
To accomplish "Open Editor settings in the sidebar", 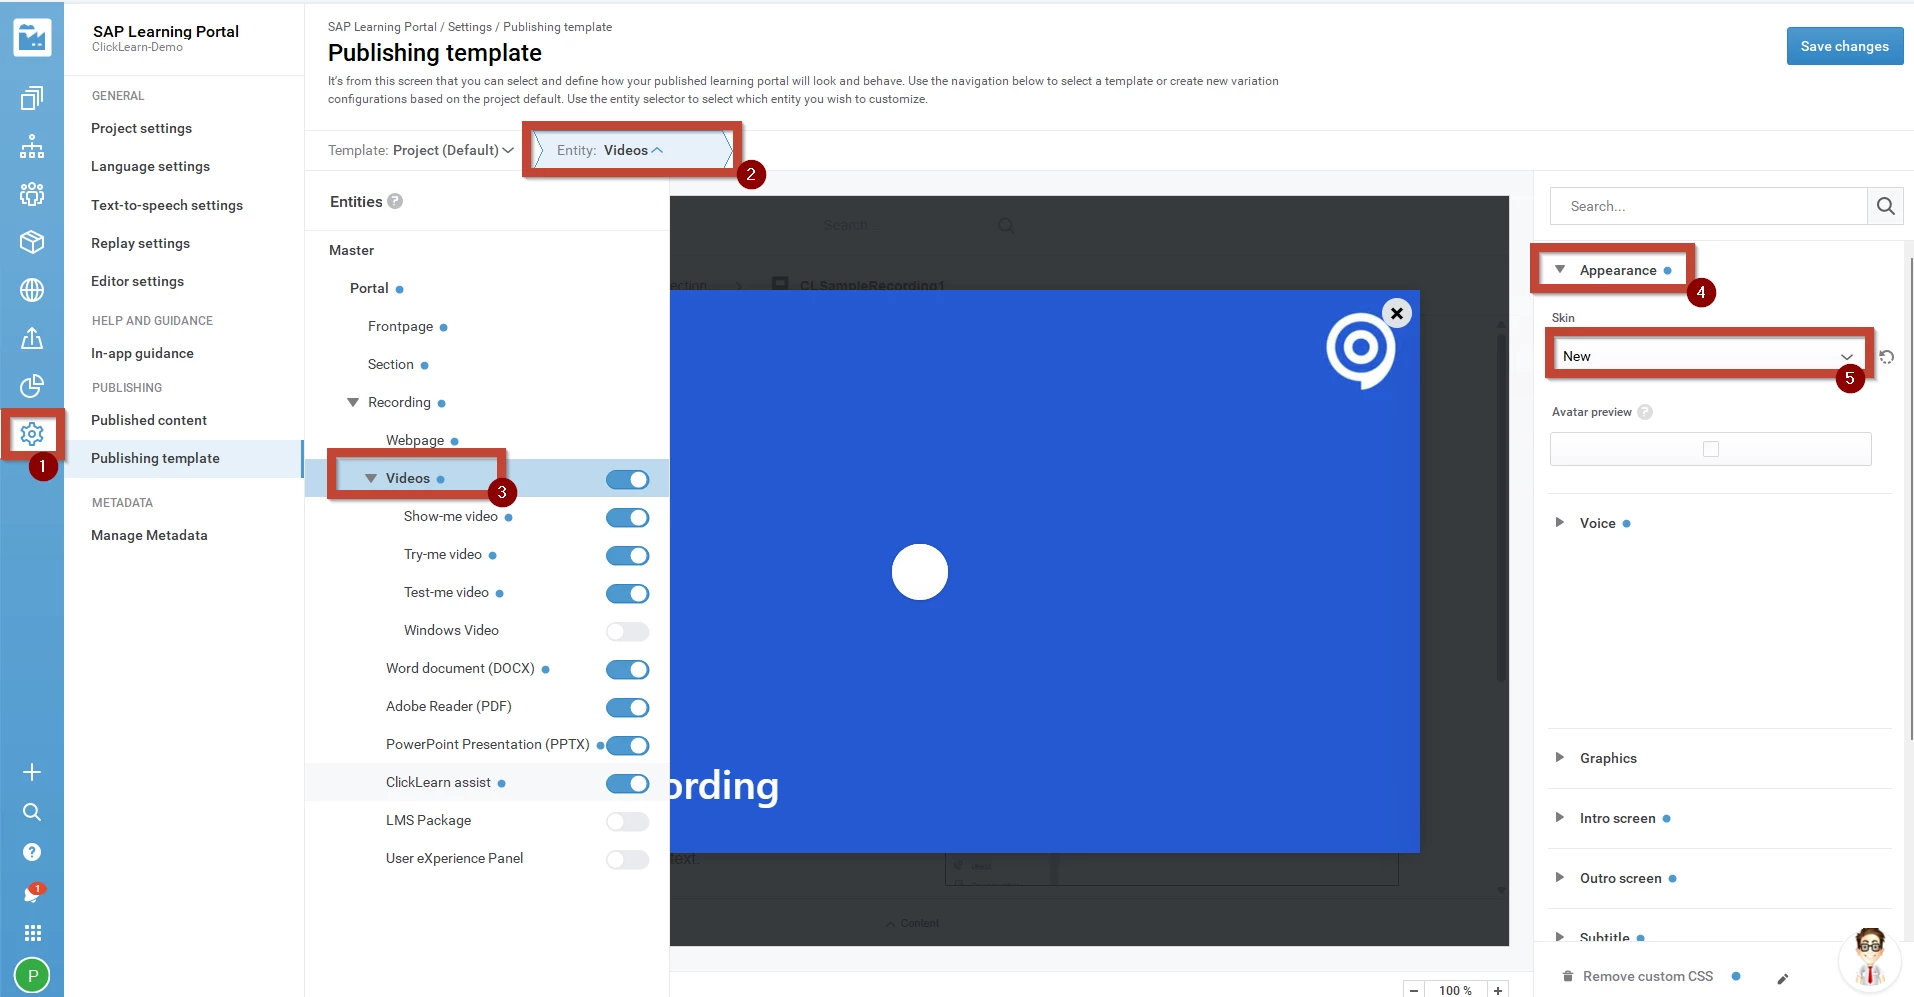I will (137, 281).
